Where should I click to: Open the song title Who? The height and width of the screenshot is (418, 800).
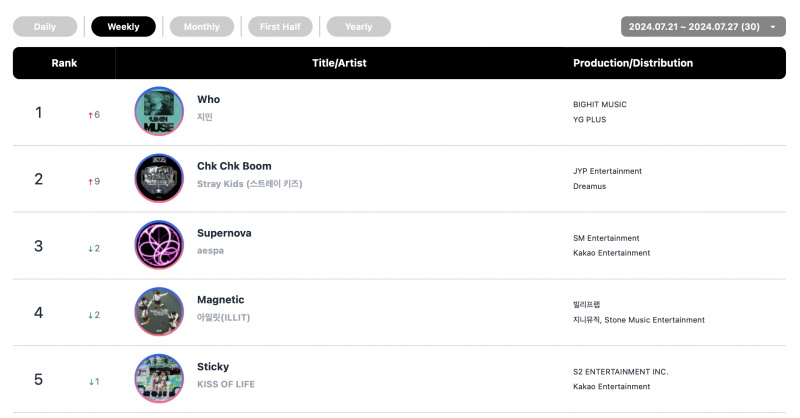(x=209, y=100)
